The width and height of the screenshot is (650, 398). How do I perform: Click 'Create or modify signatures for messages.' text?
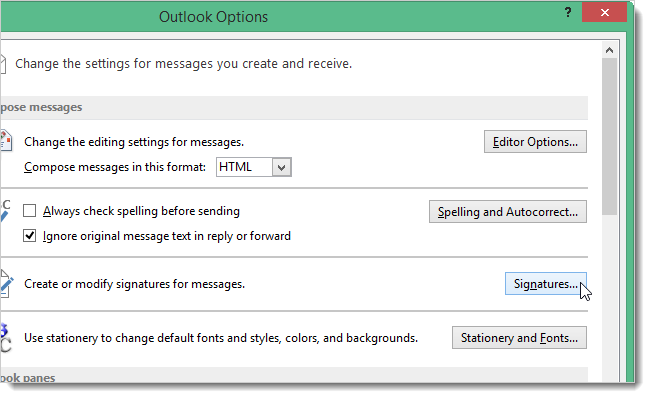point(134,284)
